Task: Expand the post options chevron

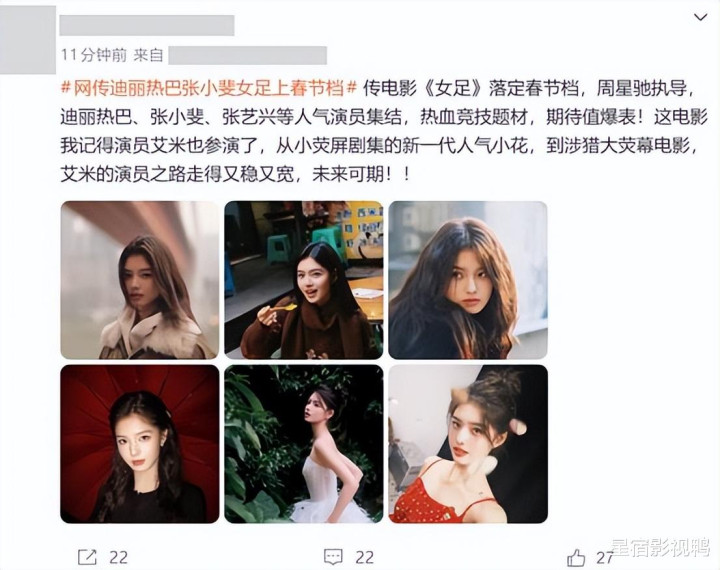Action: (x=700, y=17)
